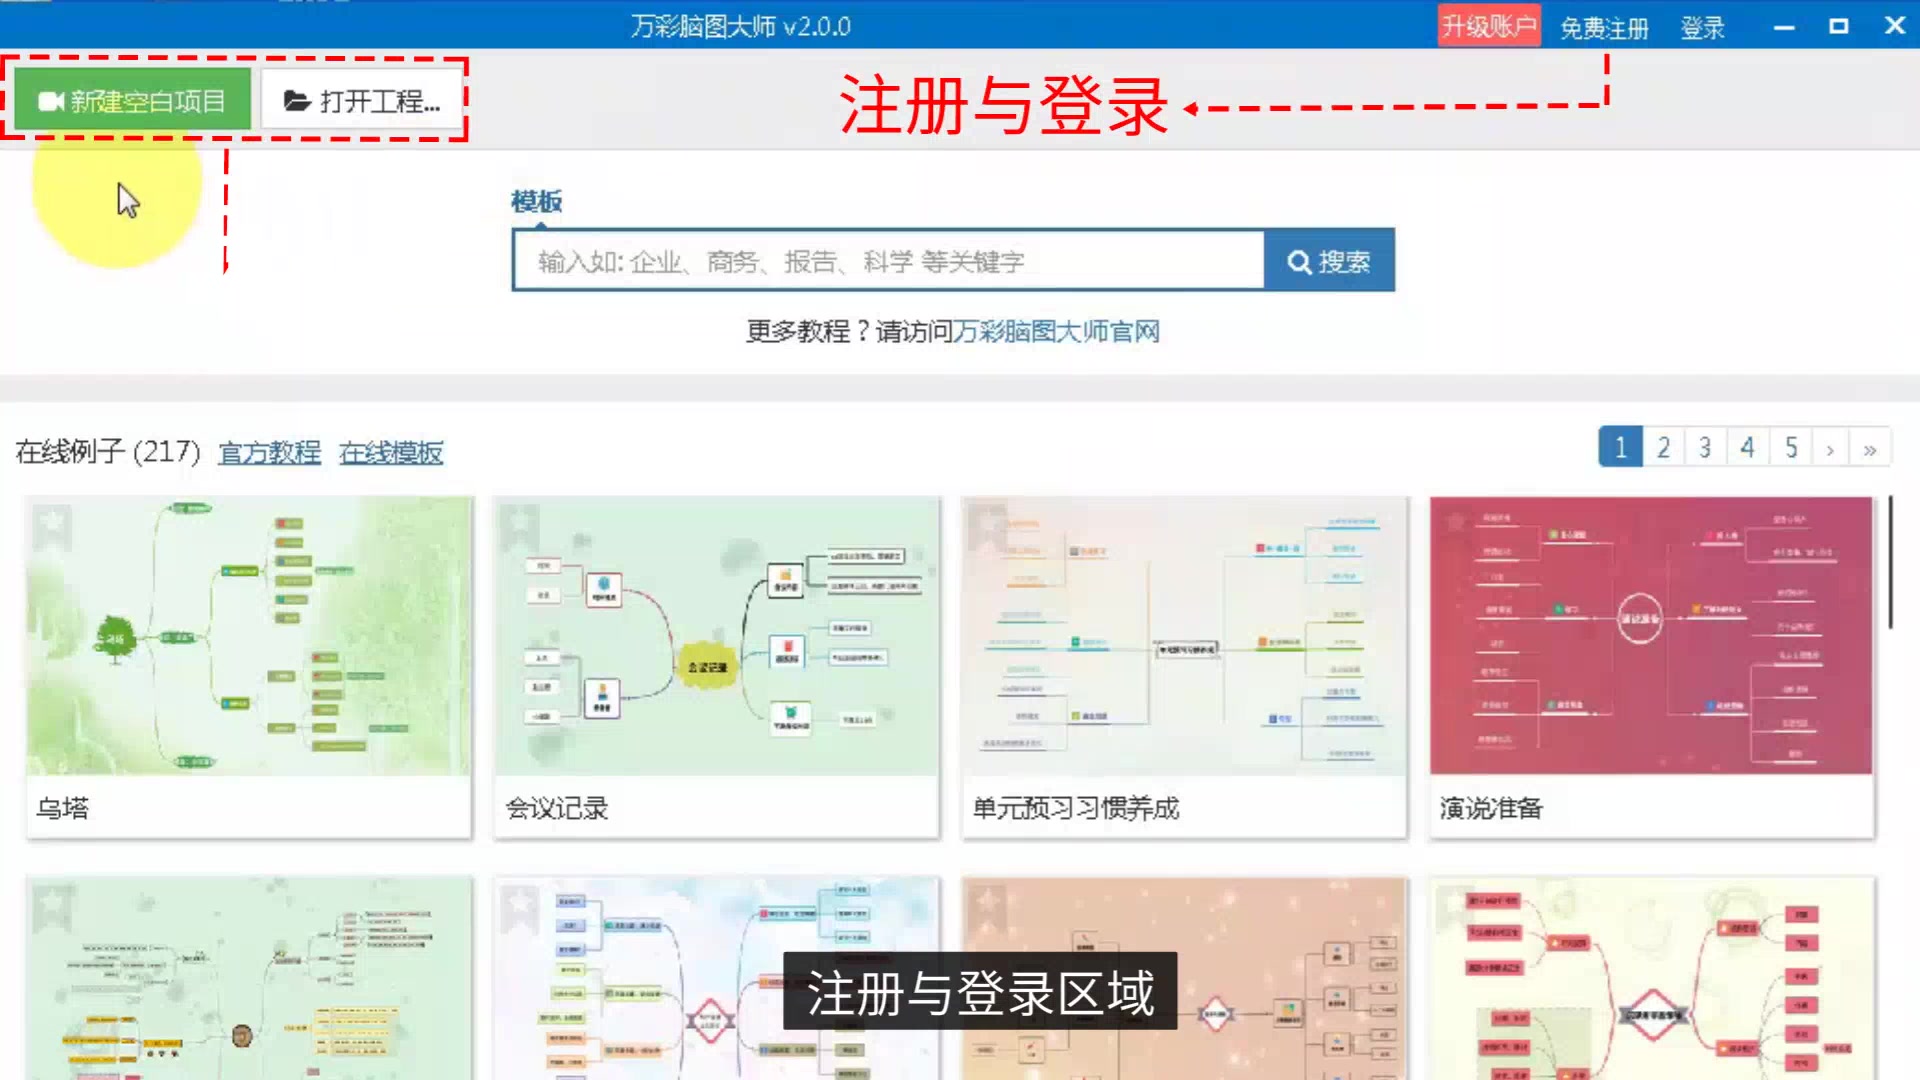Open the 会议记录 template thumbnail
Screen dimensions: 1920x1080
tap(716, 636)
